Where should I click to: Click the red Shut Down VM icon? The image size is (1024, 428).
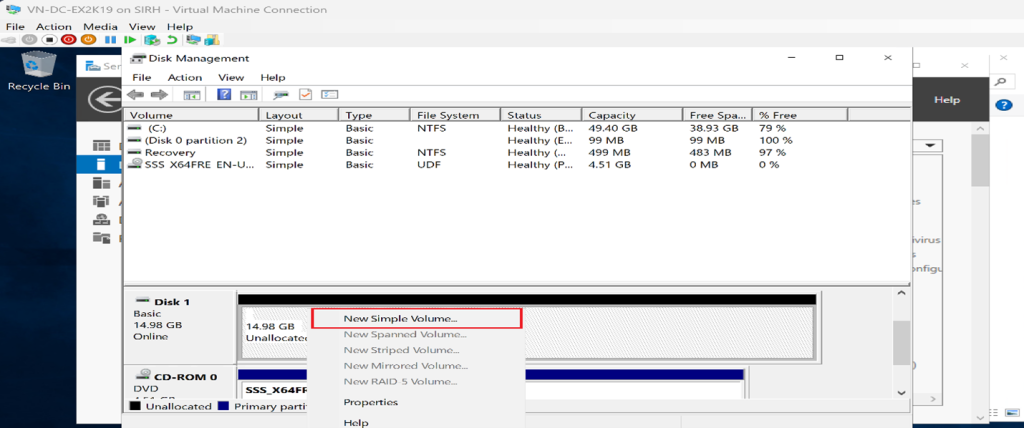tap(68, 40)
